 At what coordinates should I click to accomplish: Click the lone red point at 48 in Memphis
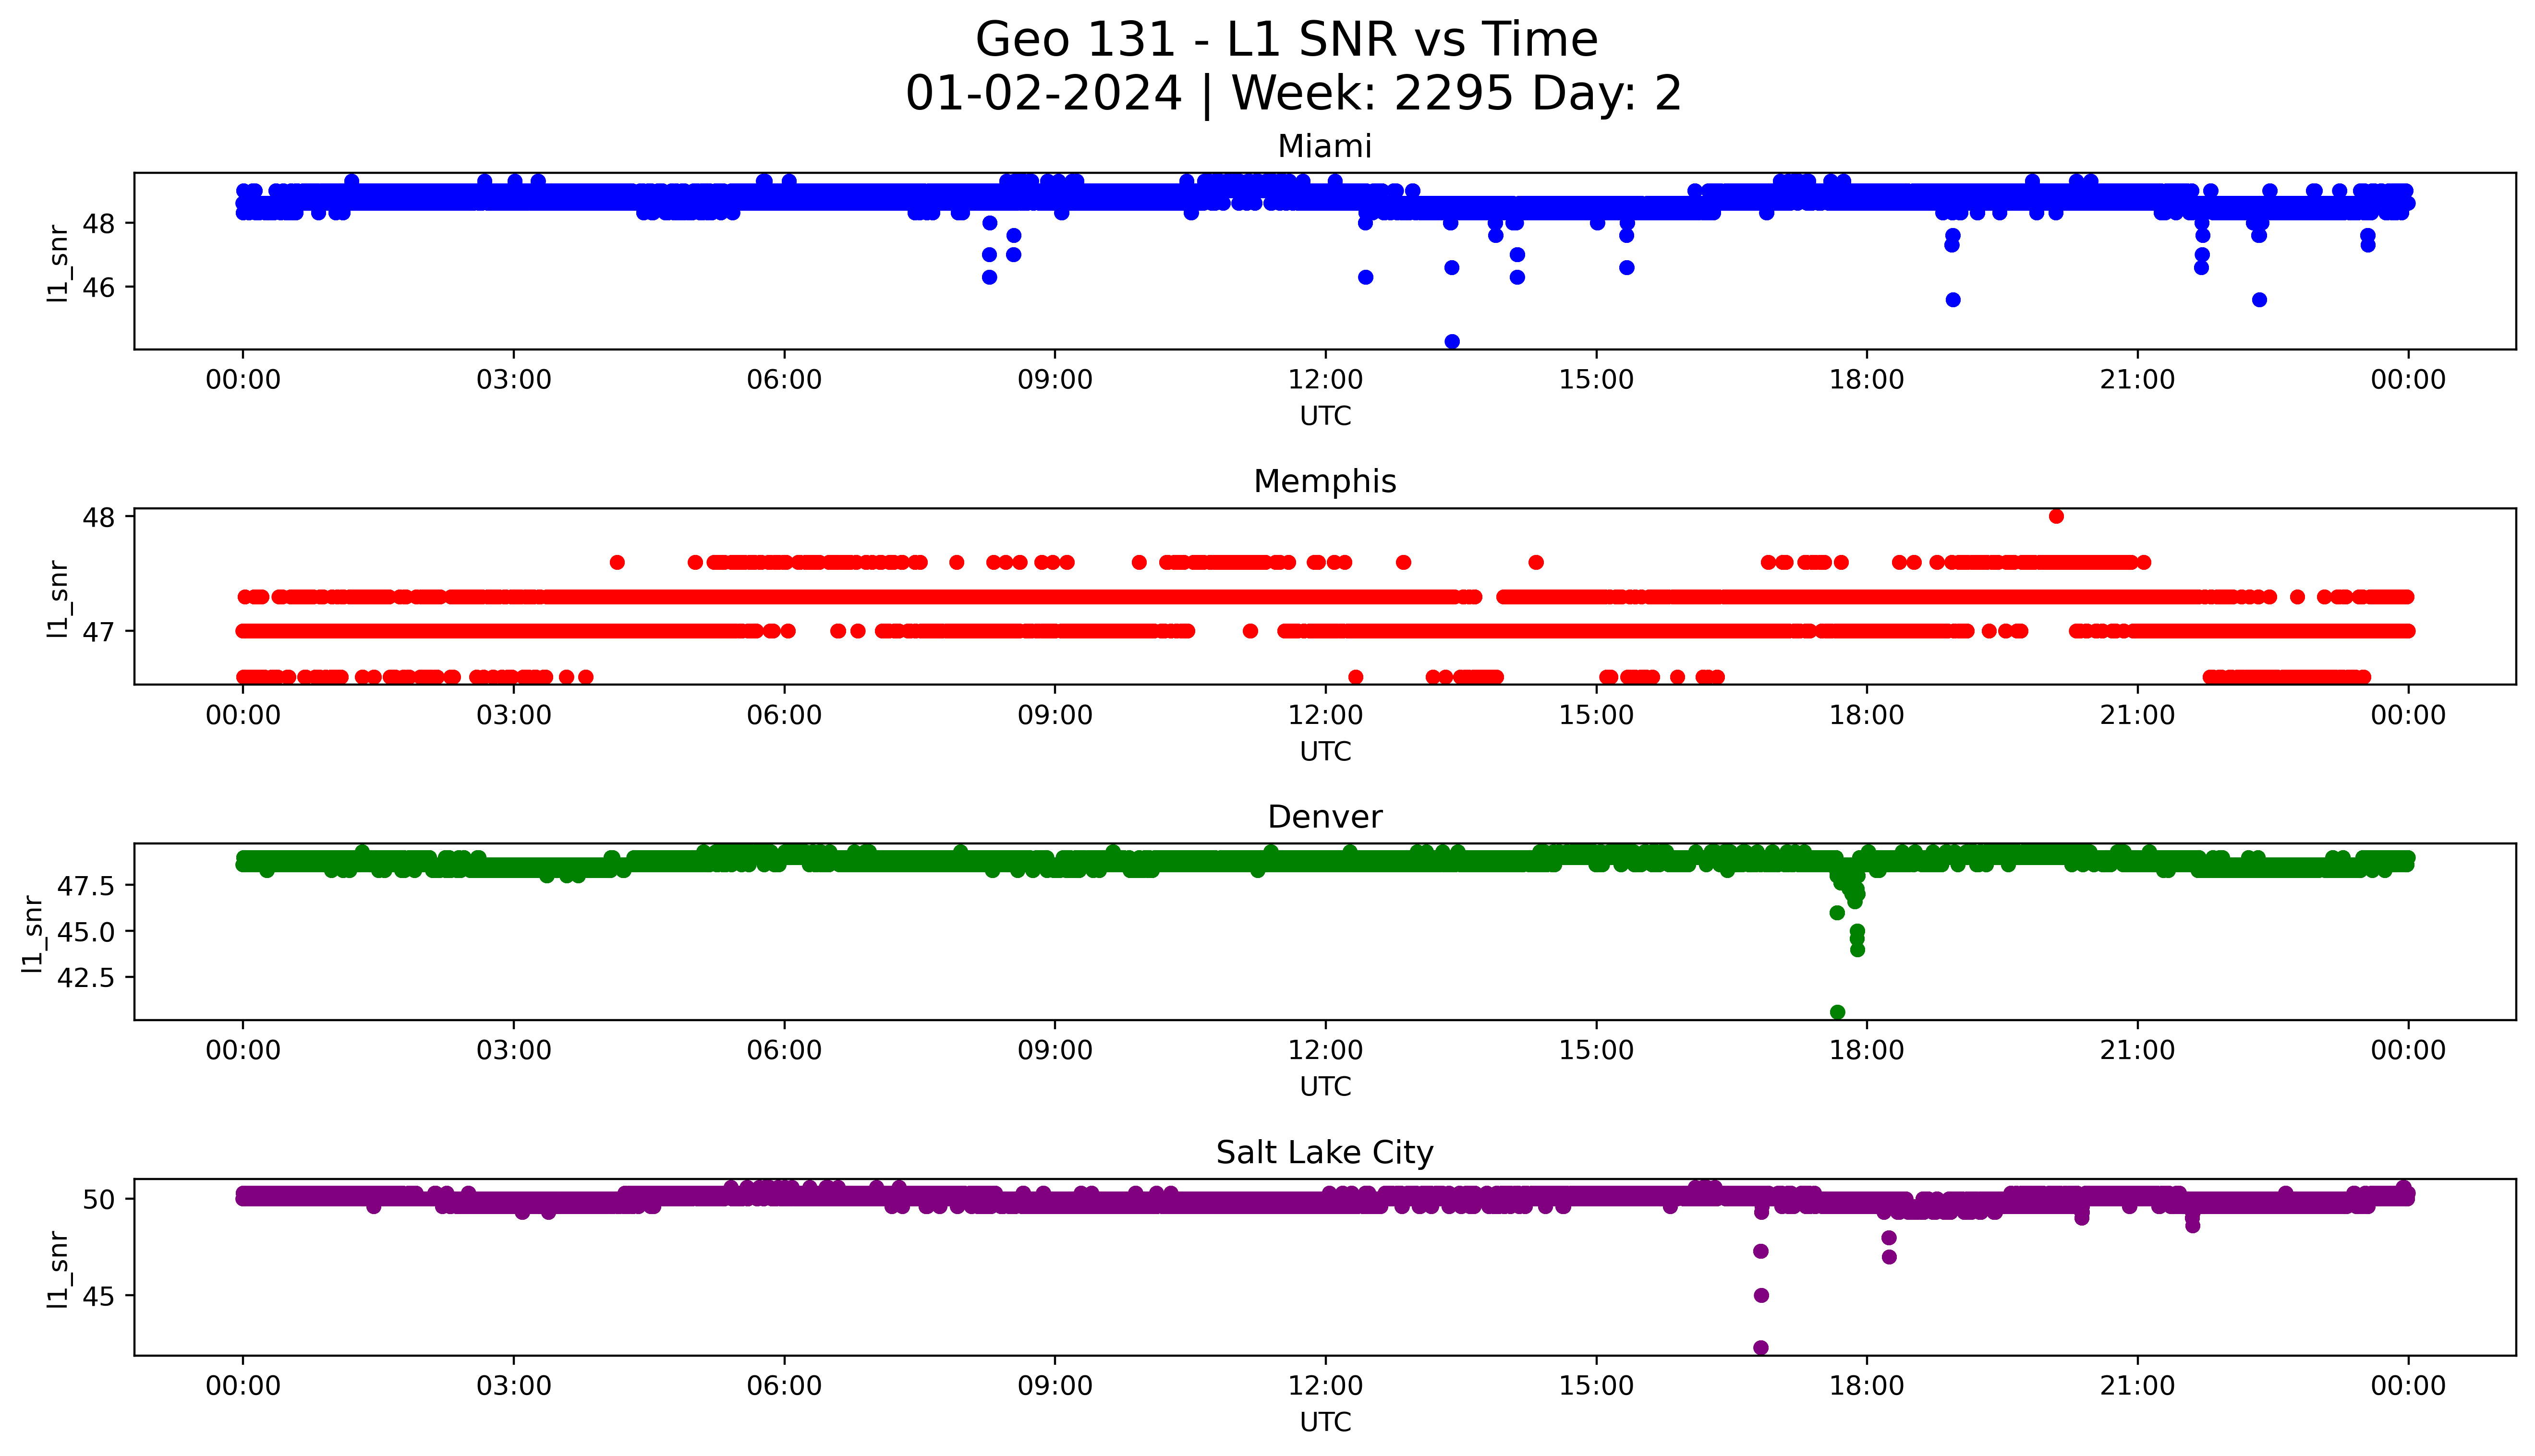[2056, 516]
